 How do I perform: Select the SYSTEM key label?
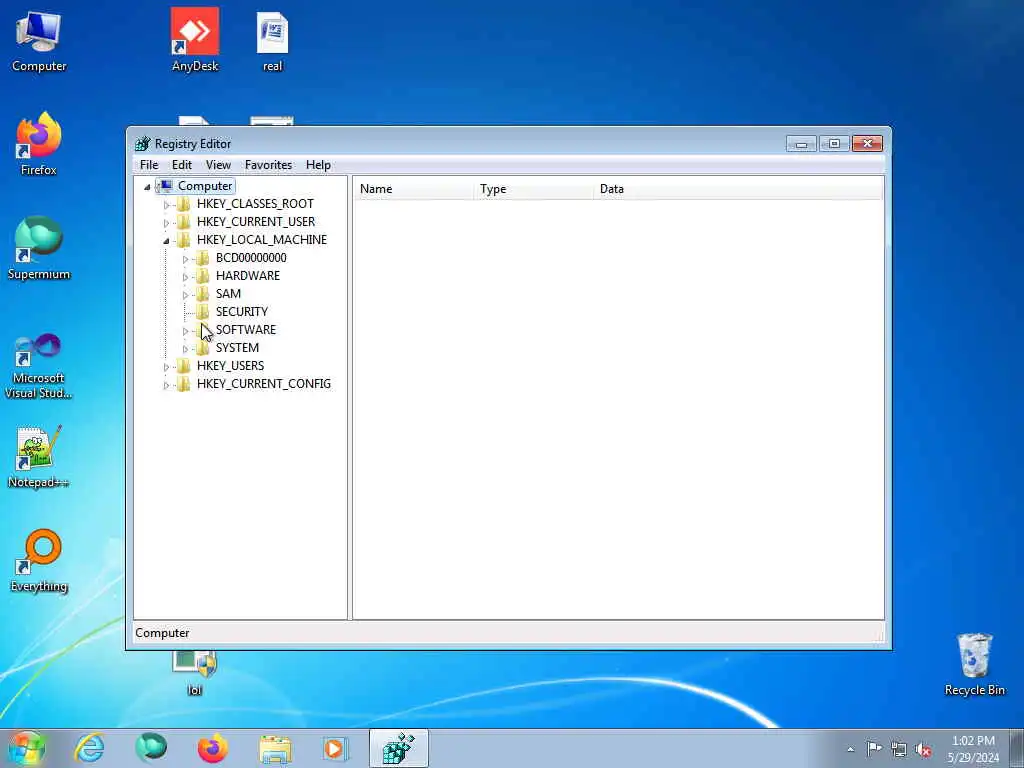[x=237, y=347]
